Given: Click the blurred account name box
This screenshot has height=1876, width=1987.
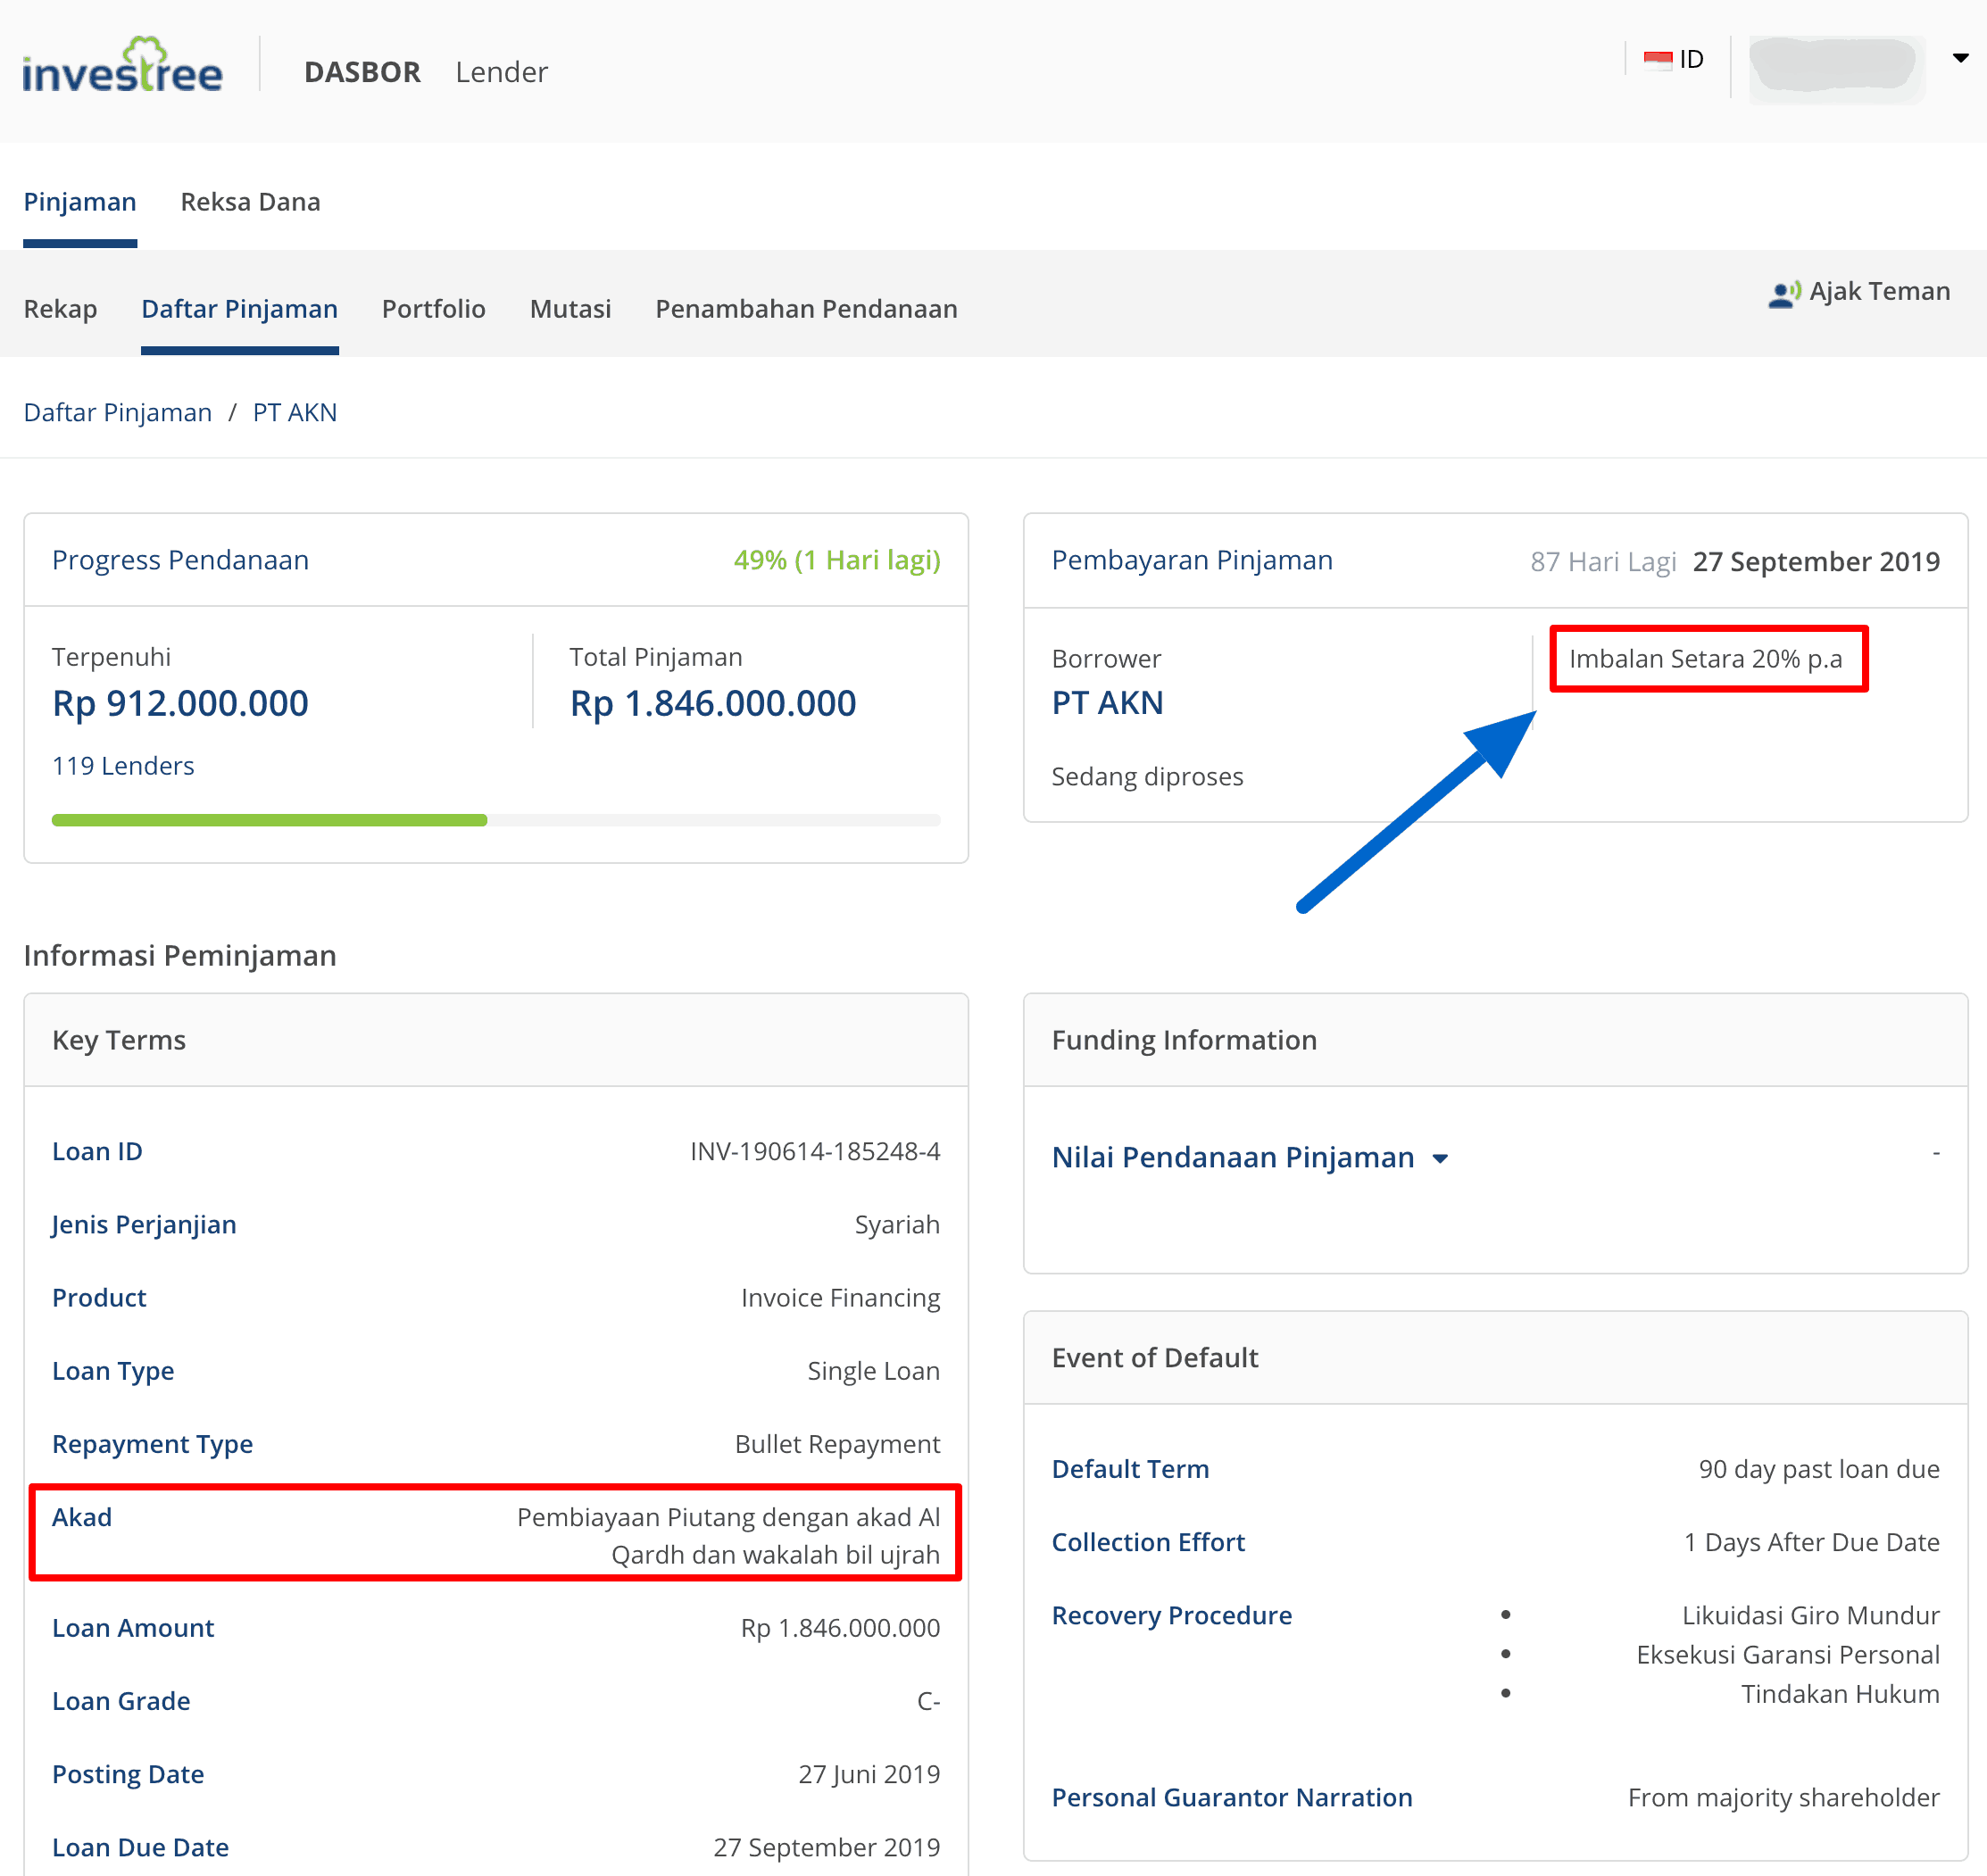Looking at the screenshot, I should tap(1835, 66).
